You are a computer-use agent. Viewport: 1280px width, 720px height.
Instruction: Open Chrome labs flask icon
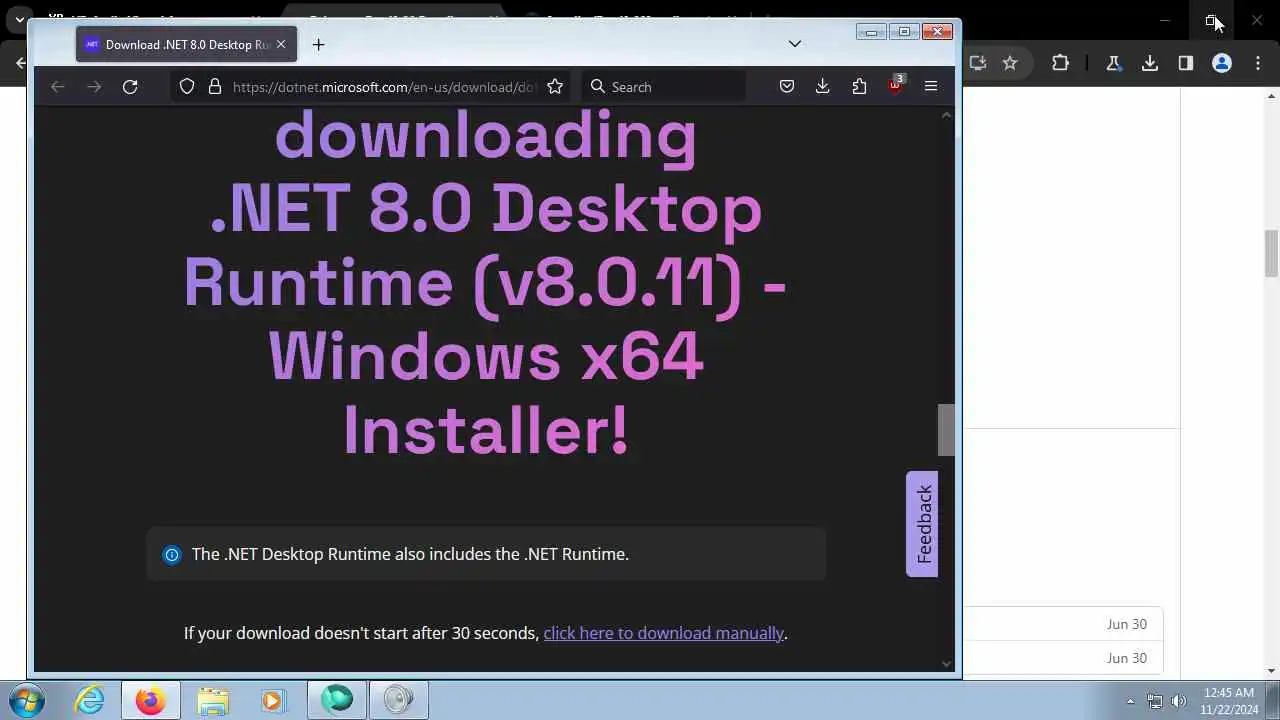pyautogui.click(x=1113, y=63)
